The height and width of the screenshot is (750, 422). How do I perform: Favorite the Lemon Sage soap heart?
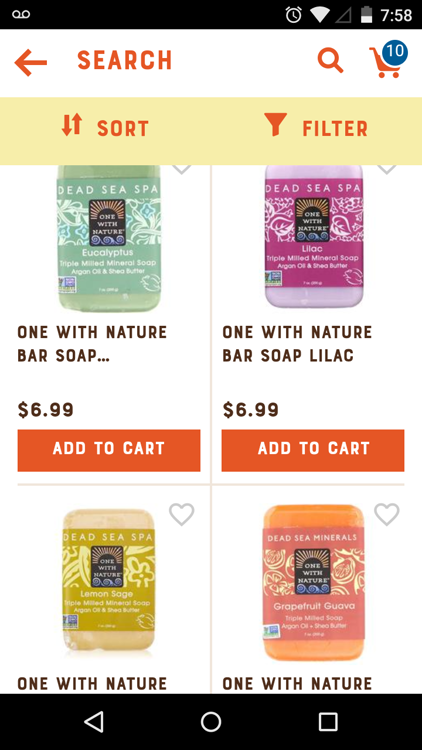tap(182, 514)
